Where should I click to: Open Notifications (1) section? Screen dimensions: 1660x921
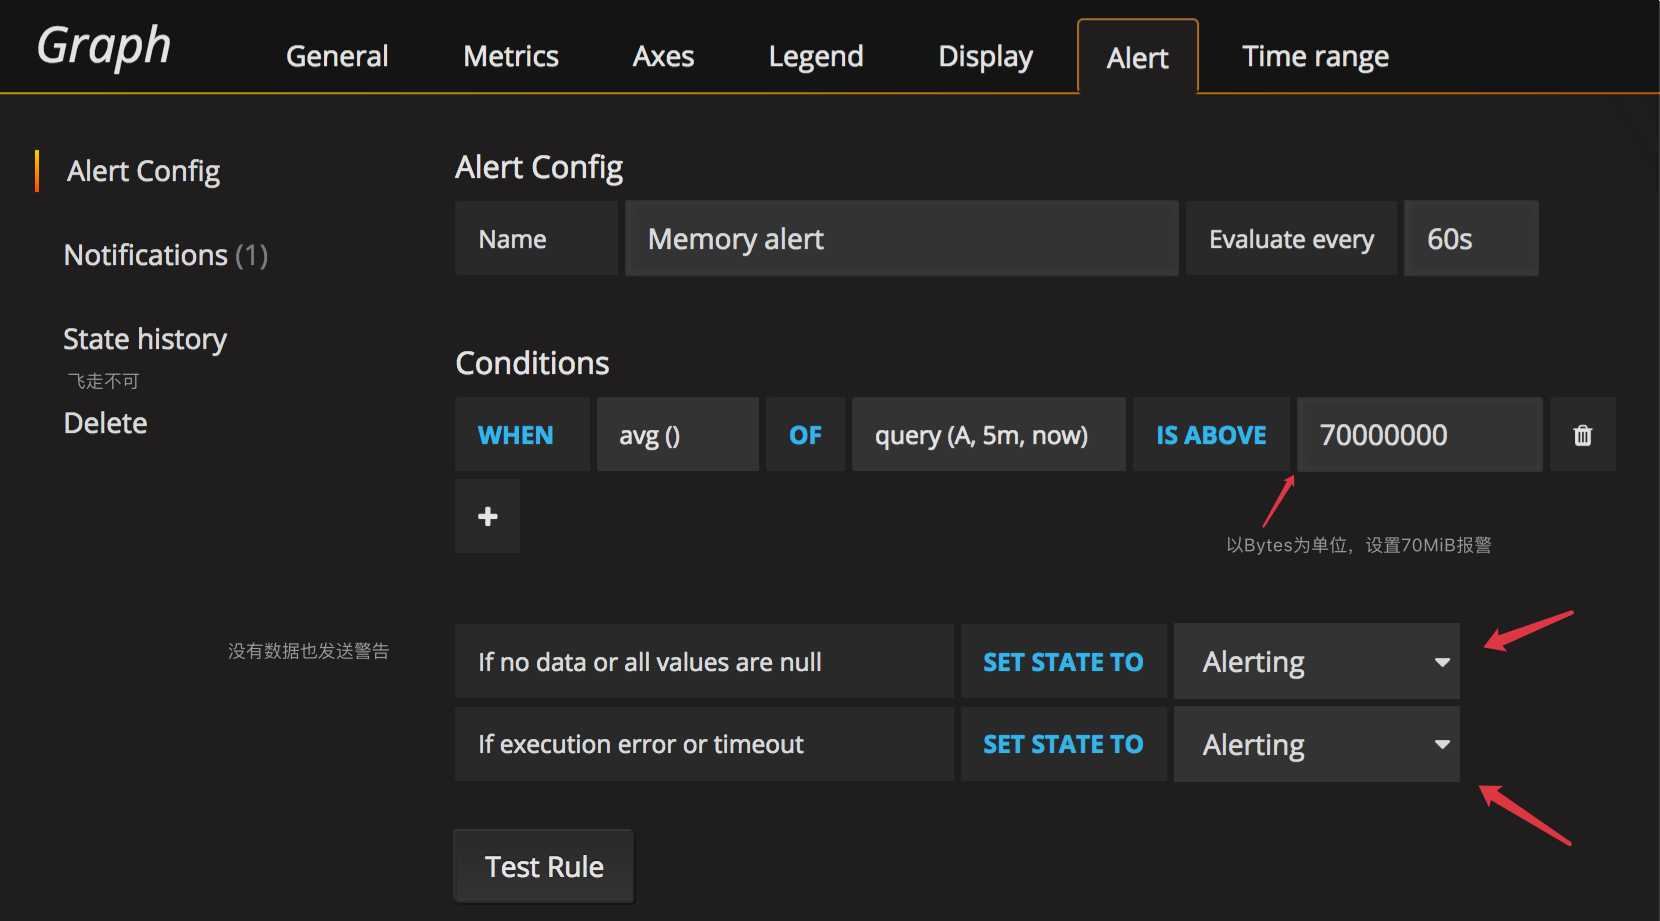tap(166, 255)
